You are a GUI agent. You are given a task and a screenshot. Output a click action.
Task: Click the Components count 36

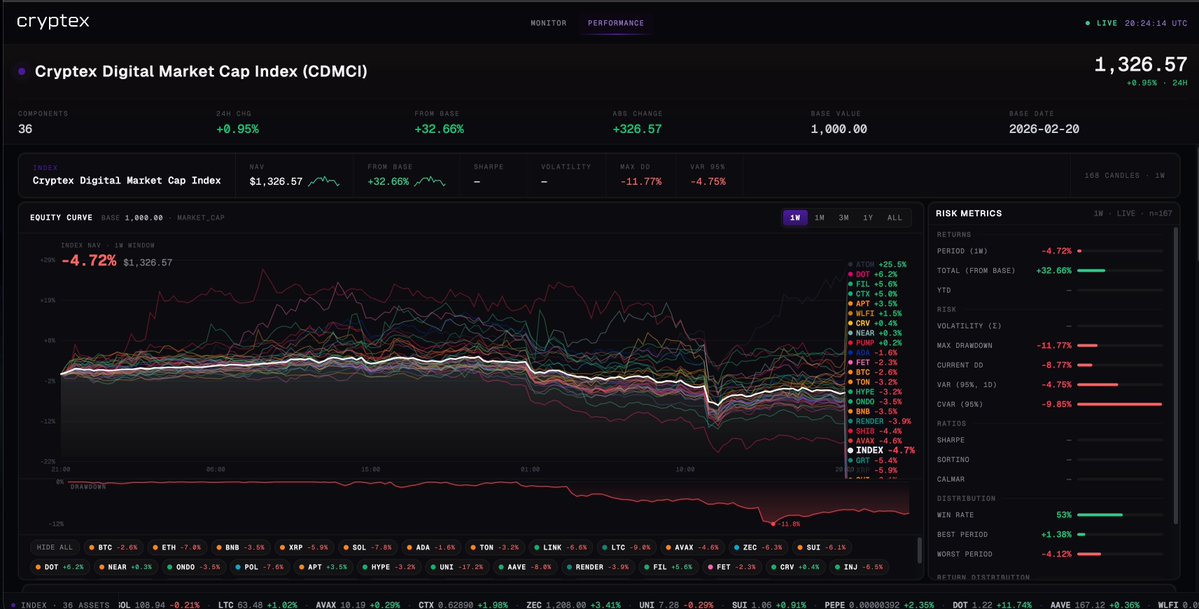[x=25, y=129]
